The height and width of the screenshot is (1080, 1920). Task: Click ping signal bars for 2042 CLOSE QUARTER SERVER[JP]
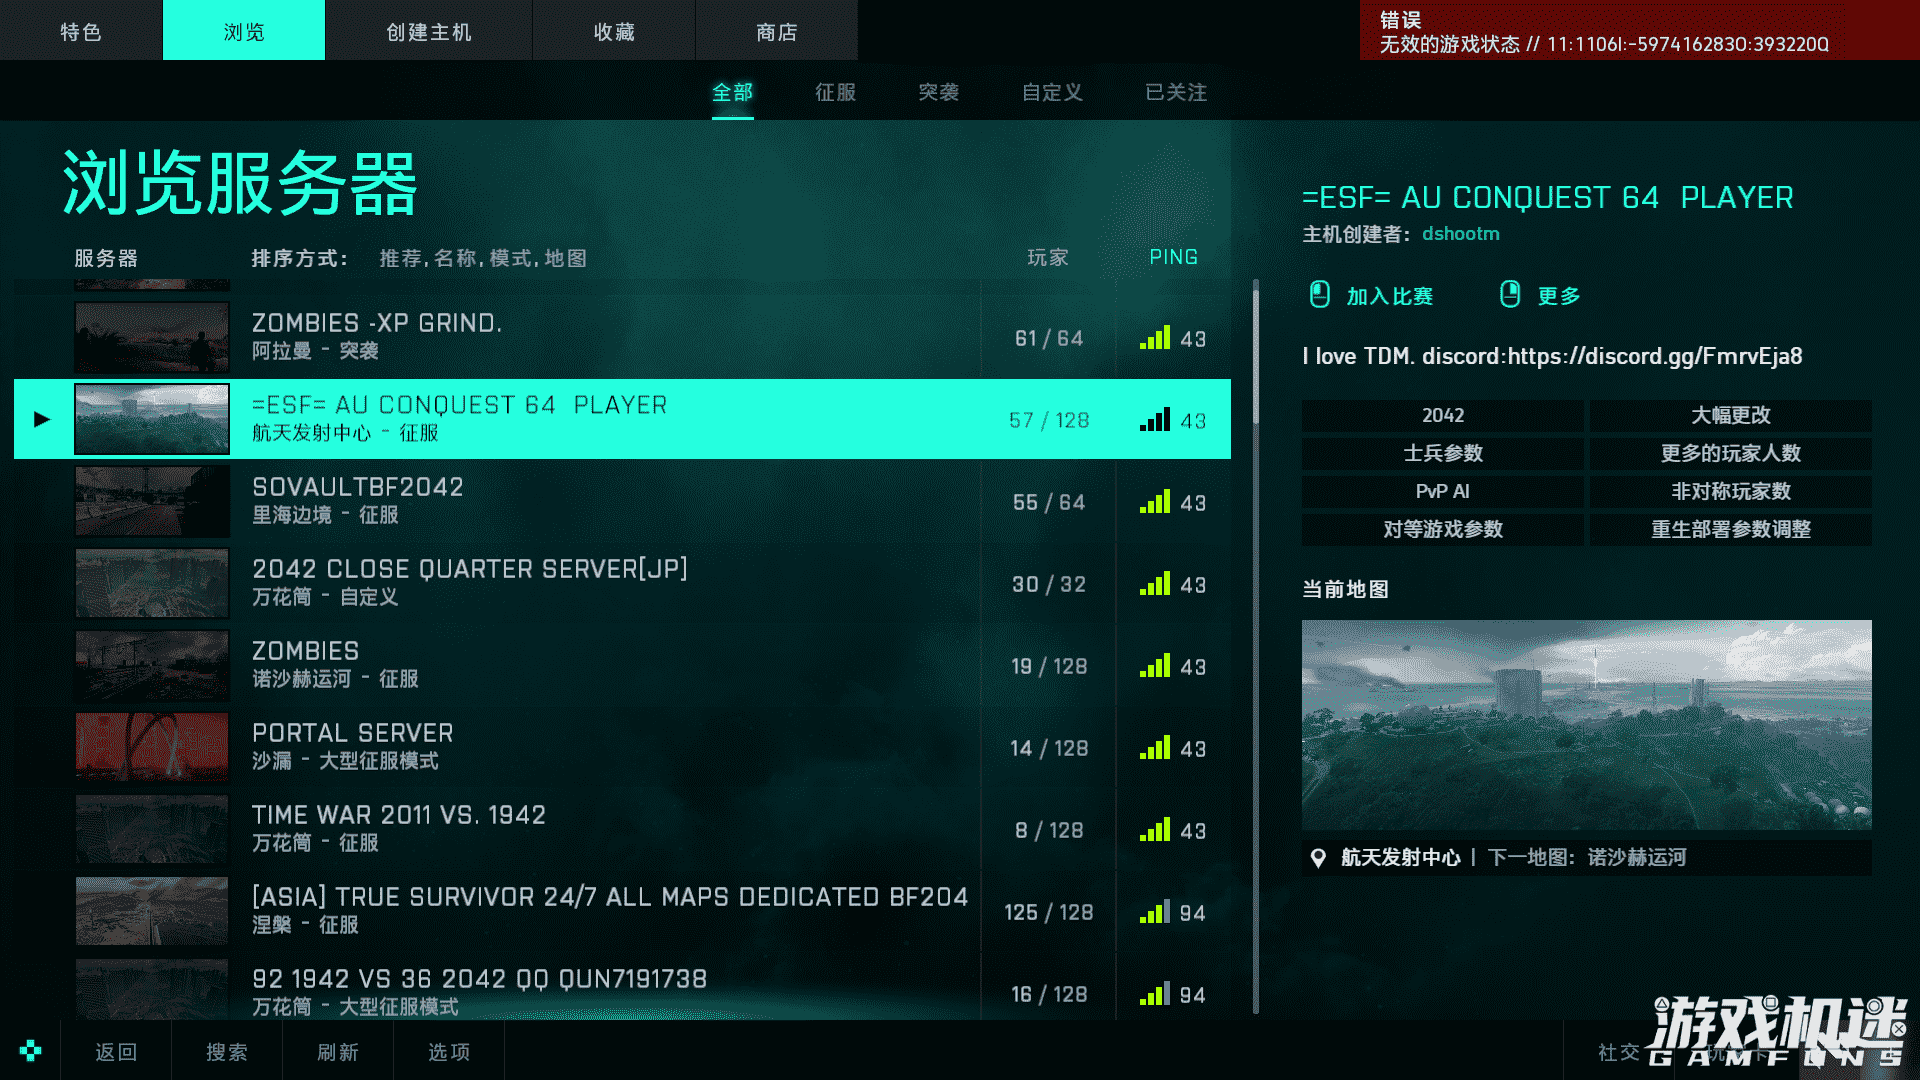click(x=1154, y=584)
